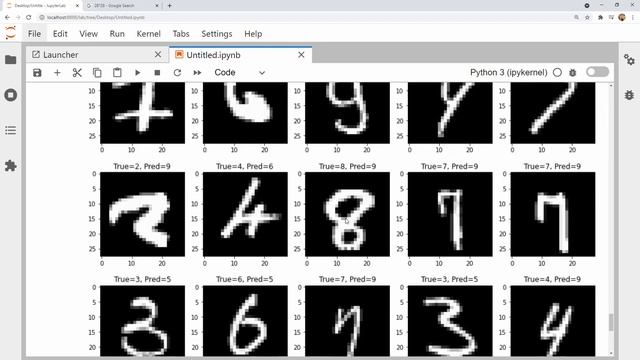Open the cell type dropdown showing Code
Screen dimensions: 640x360
240,73
